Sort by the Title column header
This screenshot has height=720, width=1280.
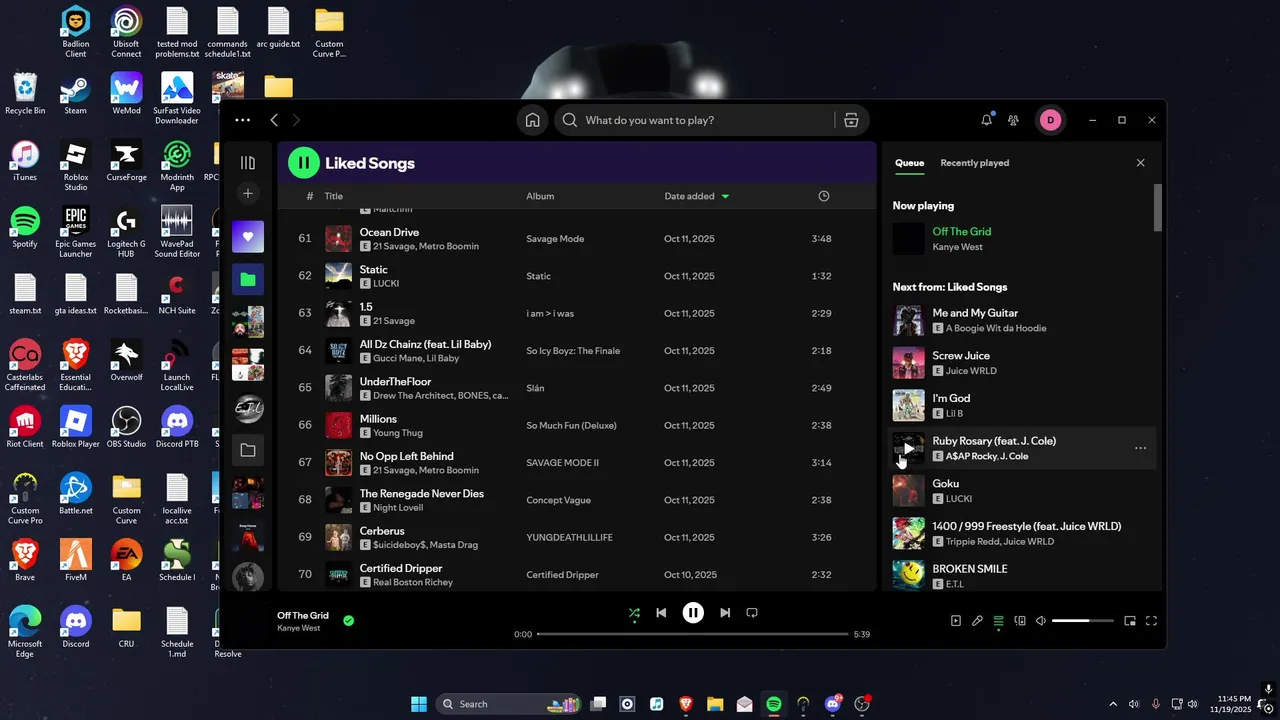click(x=333, y=196)
